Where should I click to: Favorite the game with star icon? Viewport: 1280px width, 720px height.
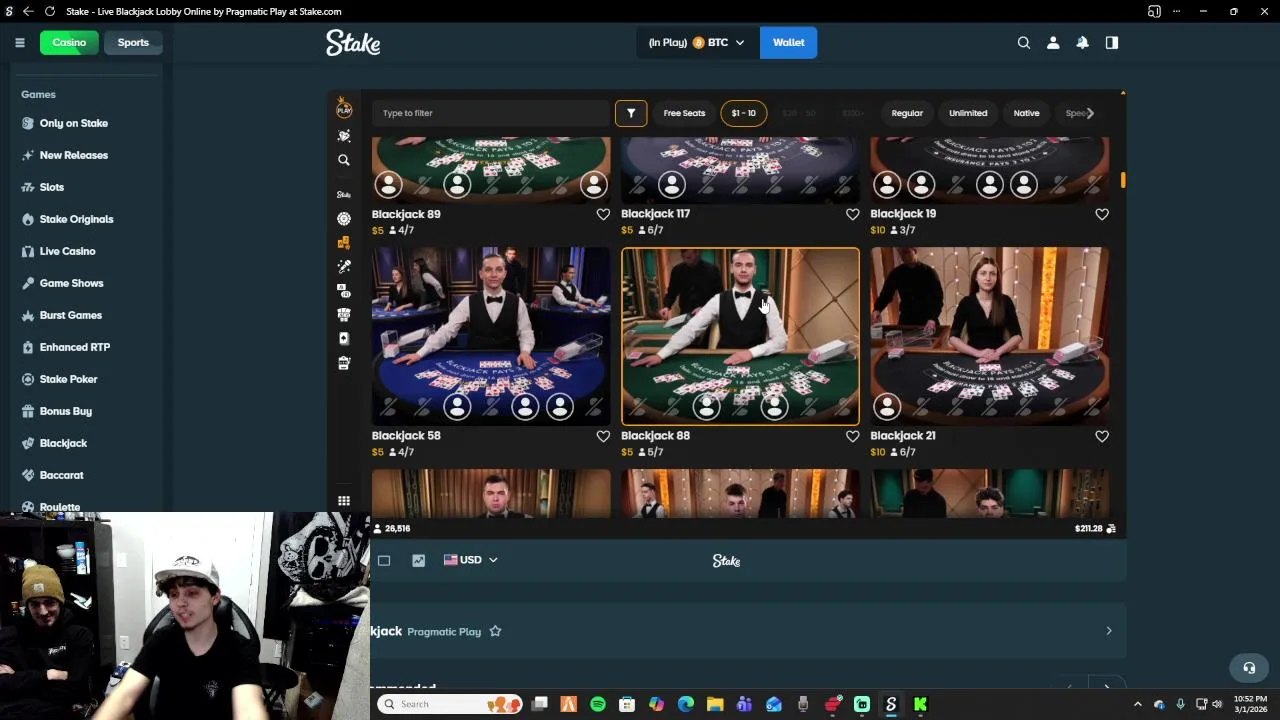(x=495, y=631)
